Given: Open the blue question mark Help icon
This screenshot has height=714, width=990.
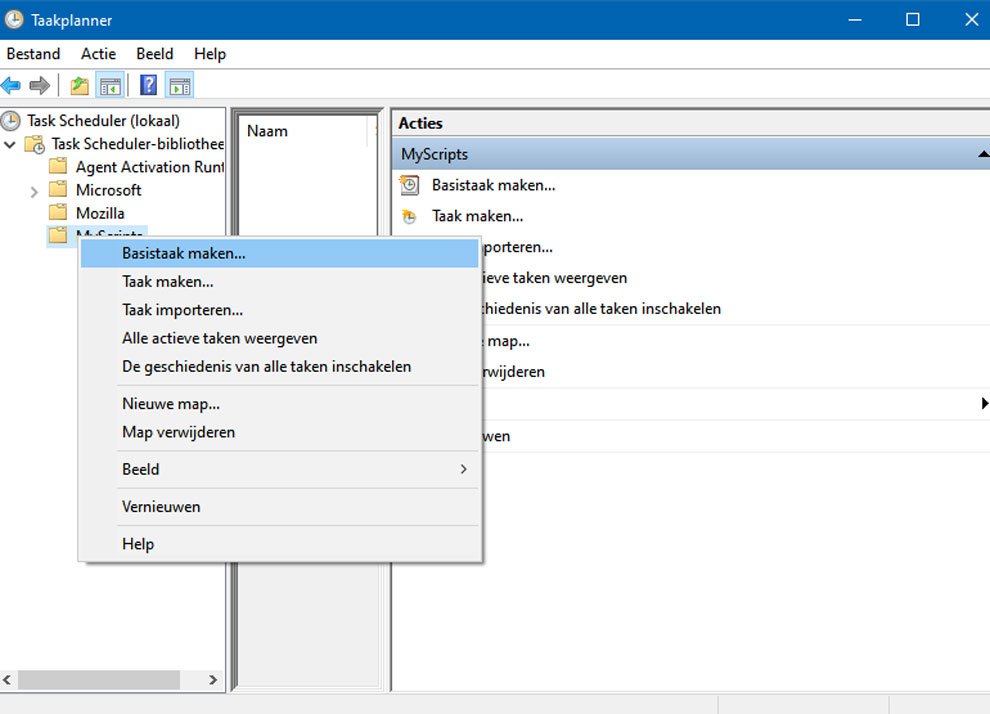Looking at the screenshot, I should [x=148, y=85].
